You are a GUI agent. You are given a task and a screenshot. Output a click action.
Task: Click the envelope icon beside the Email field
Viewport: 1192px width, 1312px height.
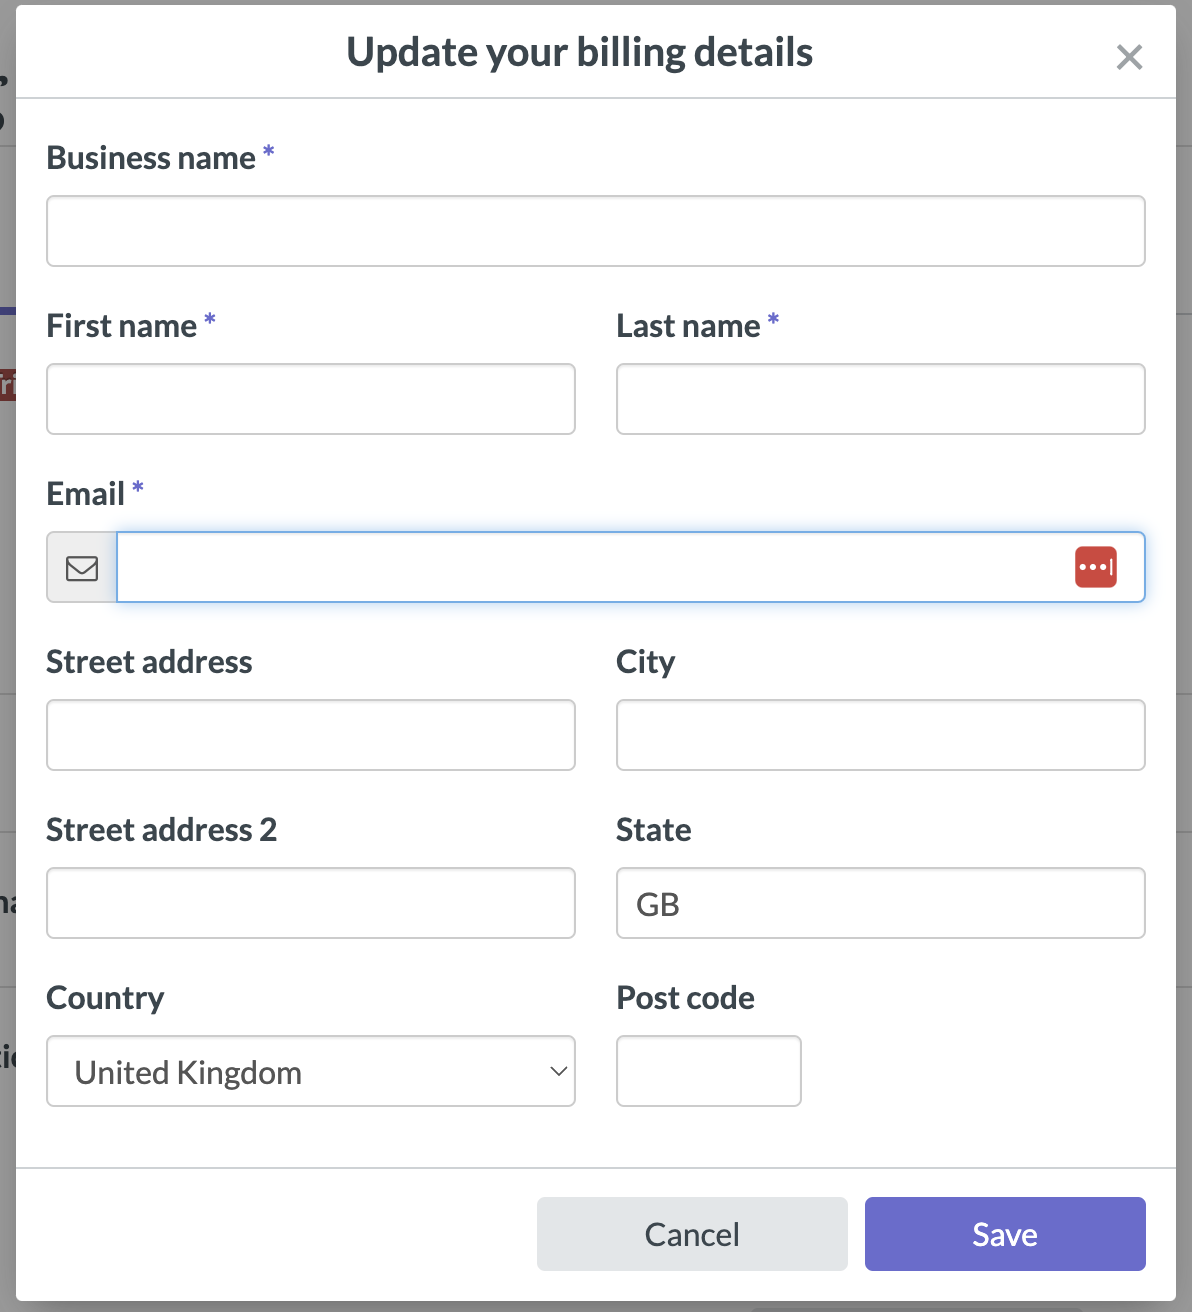click(81, 567)
